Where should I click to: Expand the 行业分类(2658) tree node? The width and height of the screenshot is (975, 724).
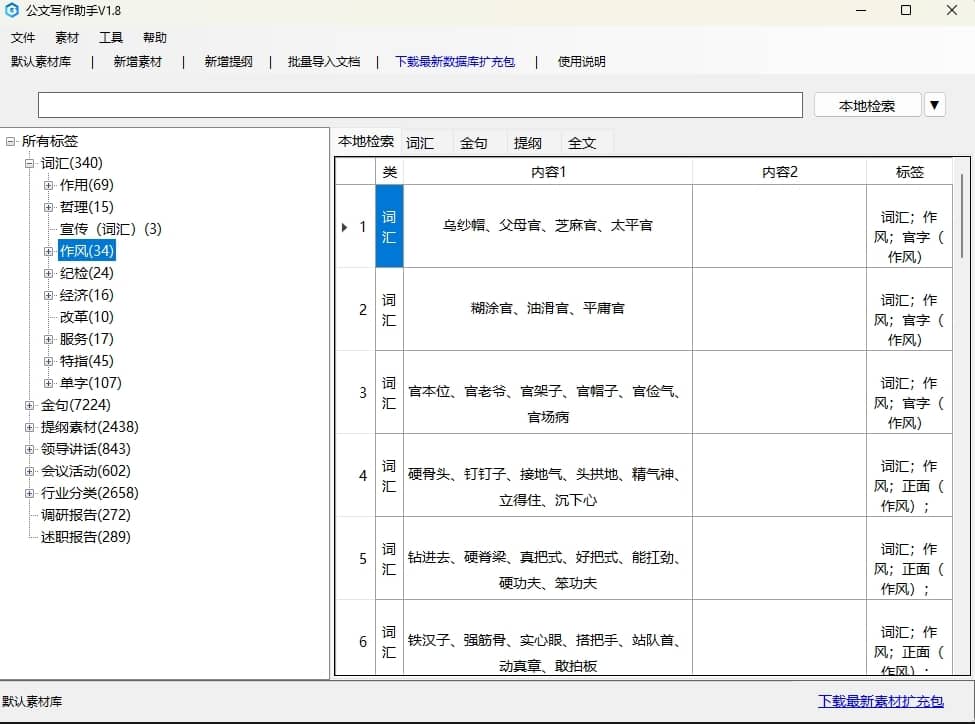point(30,493)
